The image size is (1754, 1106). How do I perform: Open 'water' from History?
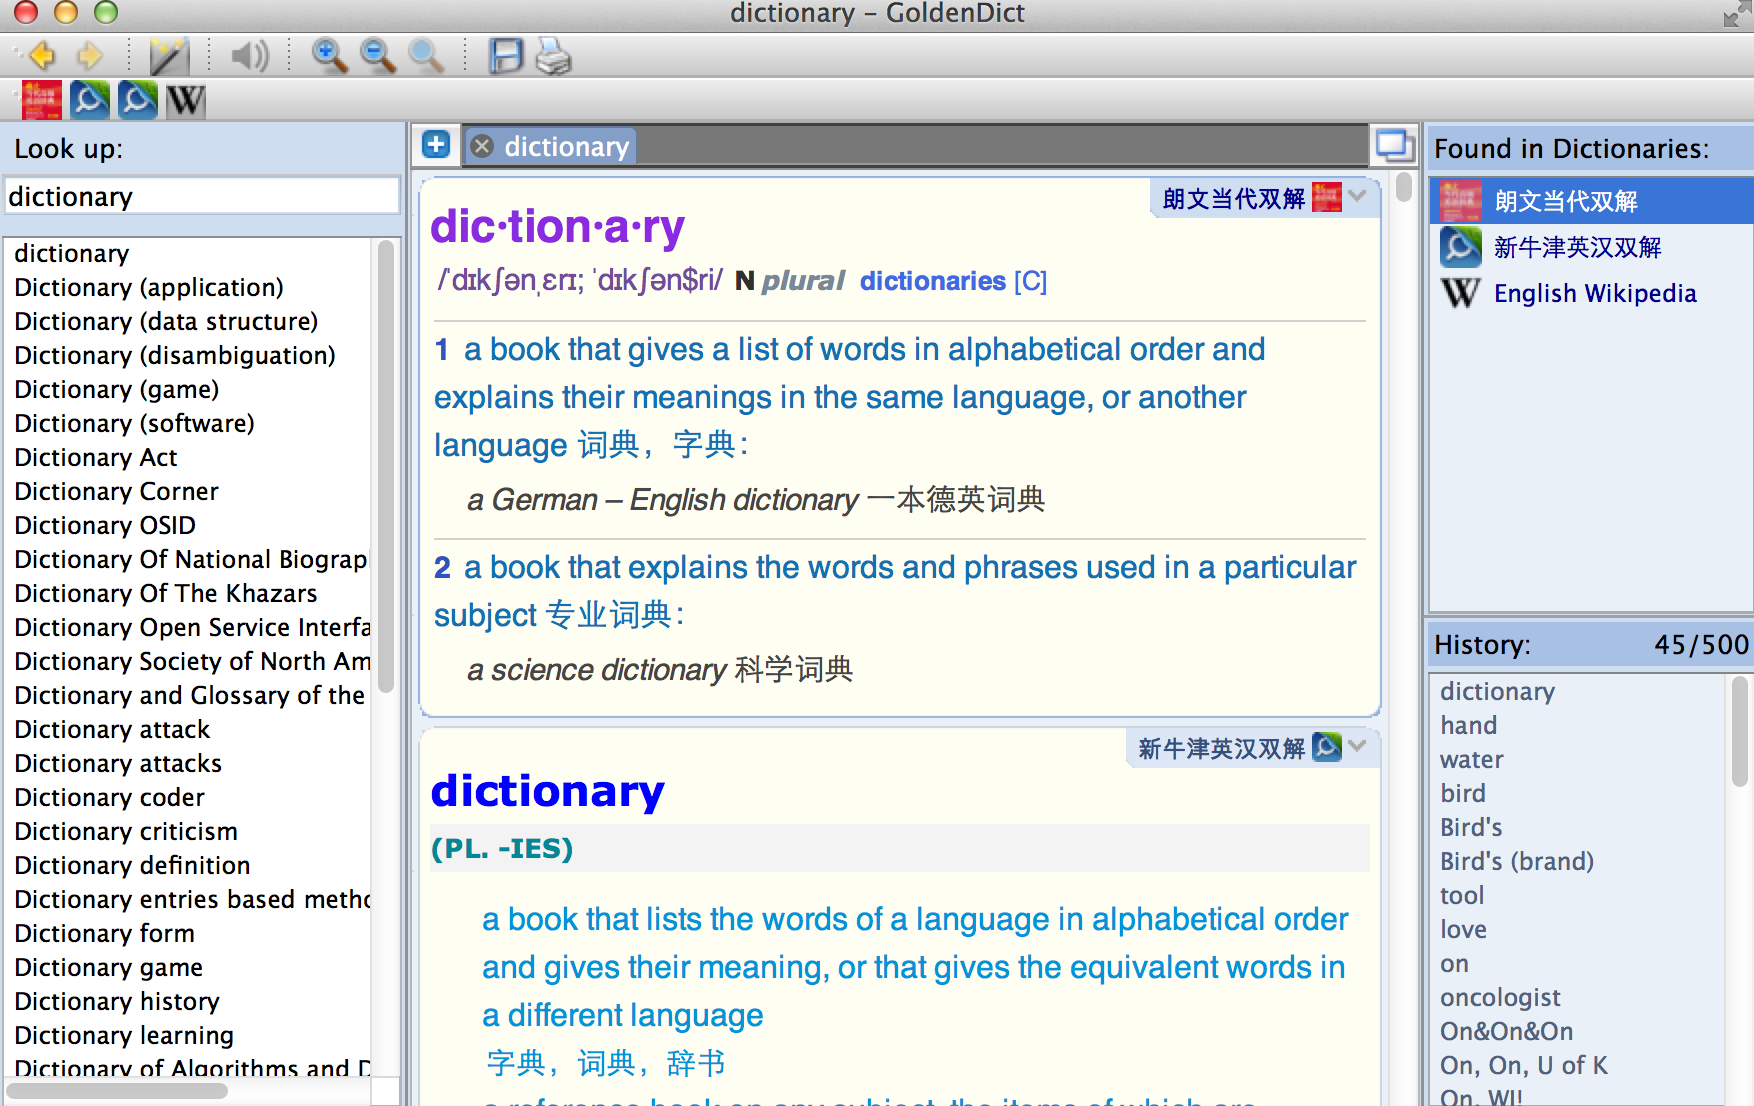point(1472,760)
